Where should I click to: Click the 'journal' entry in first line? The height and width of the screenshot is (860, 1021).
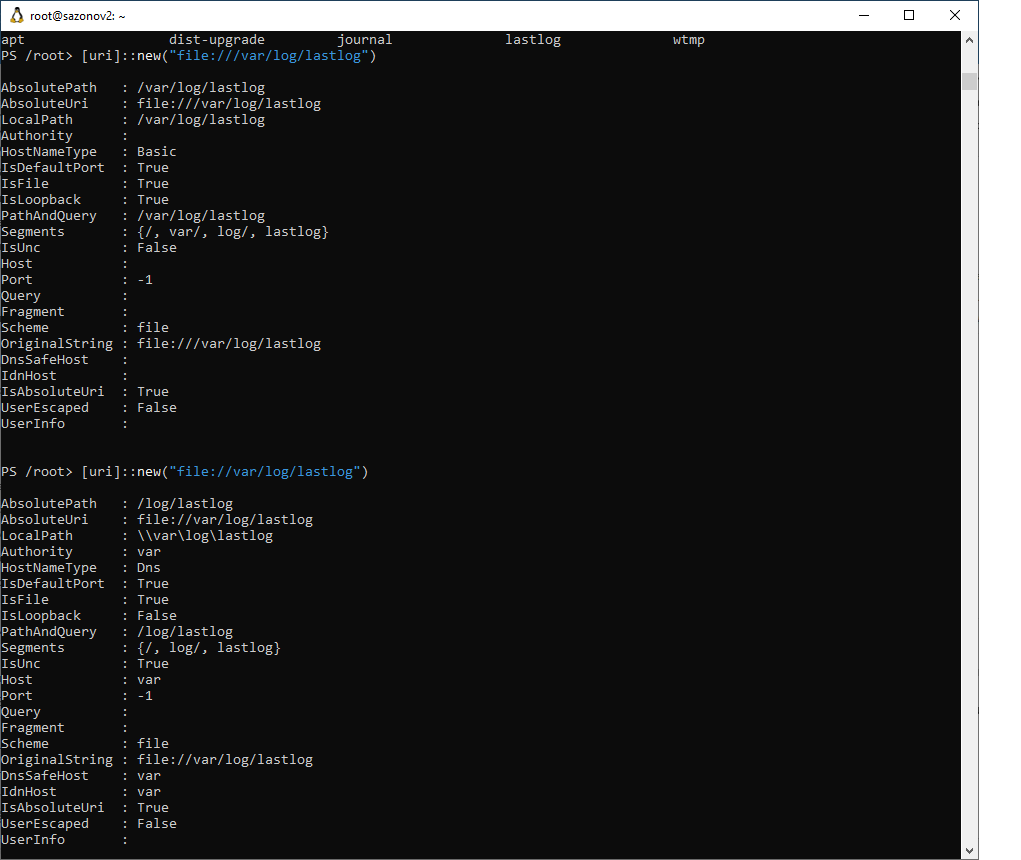pyautogui.click(x=365, y=40)
